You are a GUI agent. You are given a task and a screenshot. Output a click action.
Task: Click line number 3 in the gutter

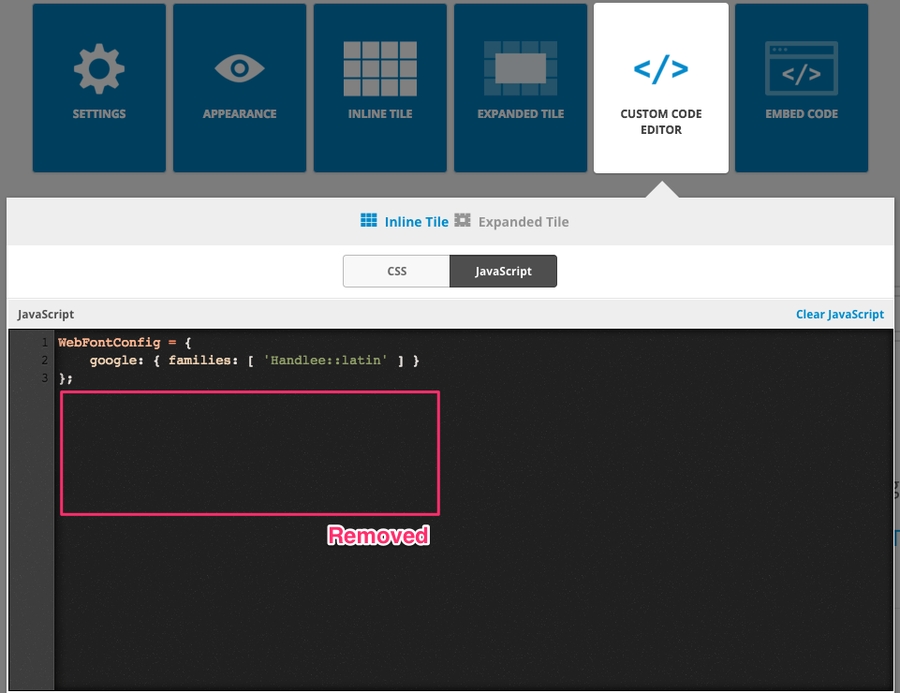(x=44, y=378)
